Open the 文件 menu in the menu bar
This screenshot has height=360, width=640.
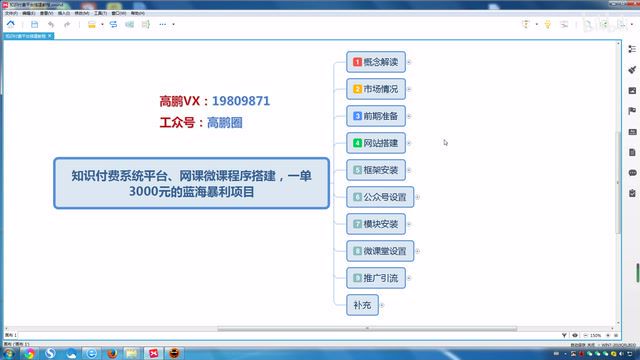pos(11,13)
